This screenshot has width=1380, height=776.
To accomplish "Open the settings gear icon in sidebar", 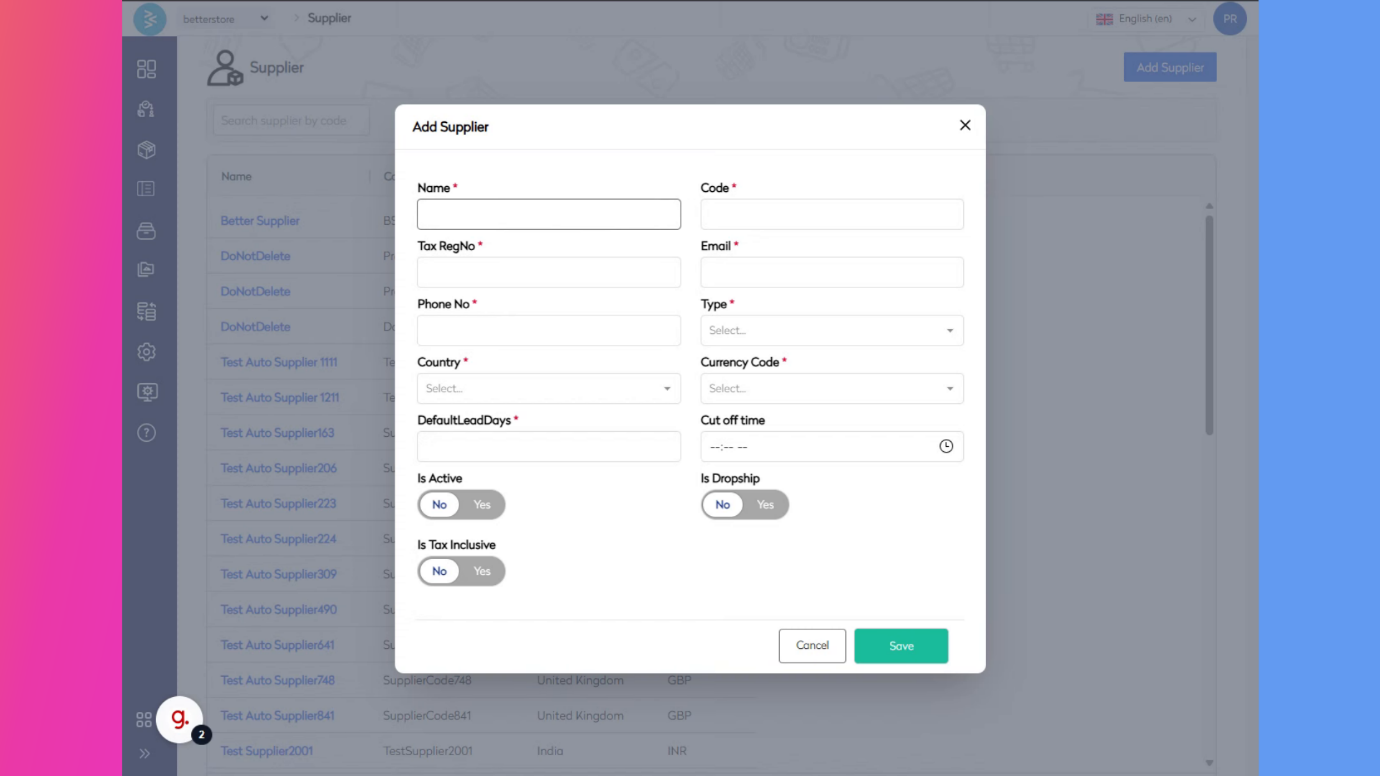I will 147,352.
